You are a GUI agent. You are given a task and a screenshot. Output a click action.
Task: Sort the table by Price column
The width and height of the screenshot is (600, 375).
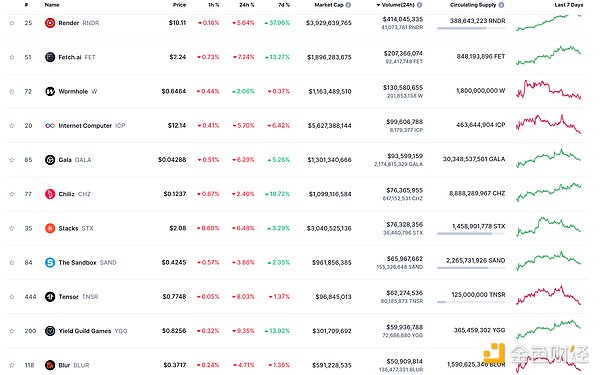click(x=179, y=5)
